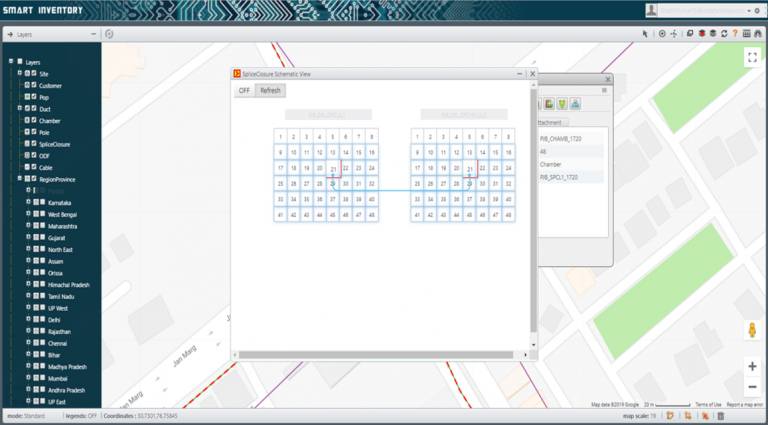Click the brown door icon in info panel
Viewport: 768px width, 425px height.
tap(549, 103)
